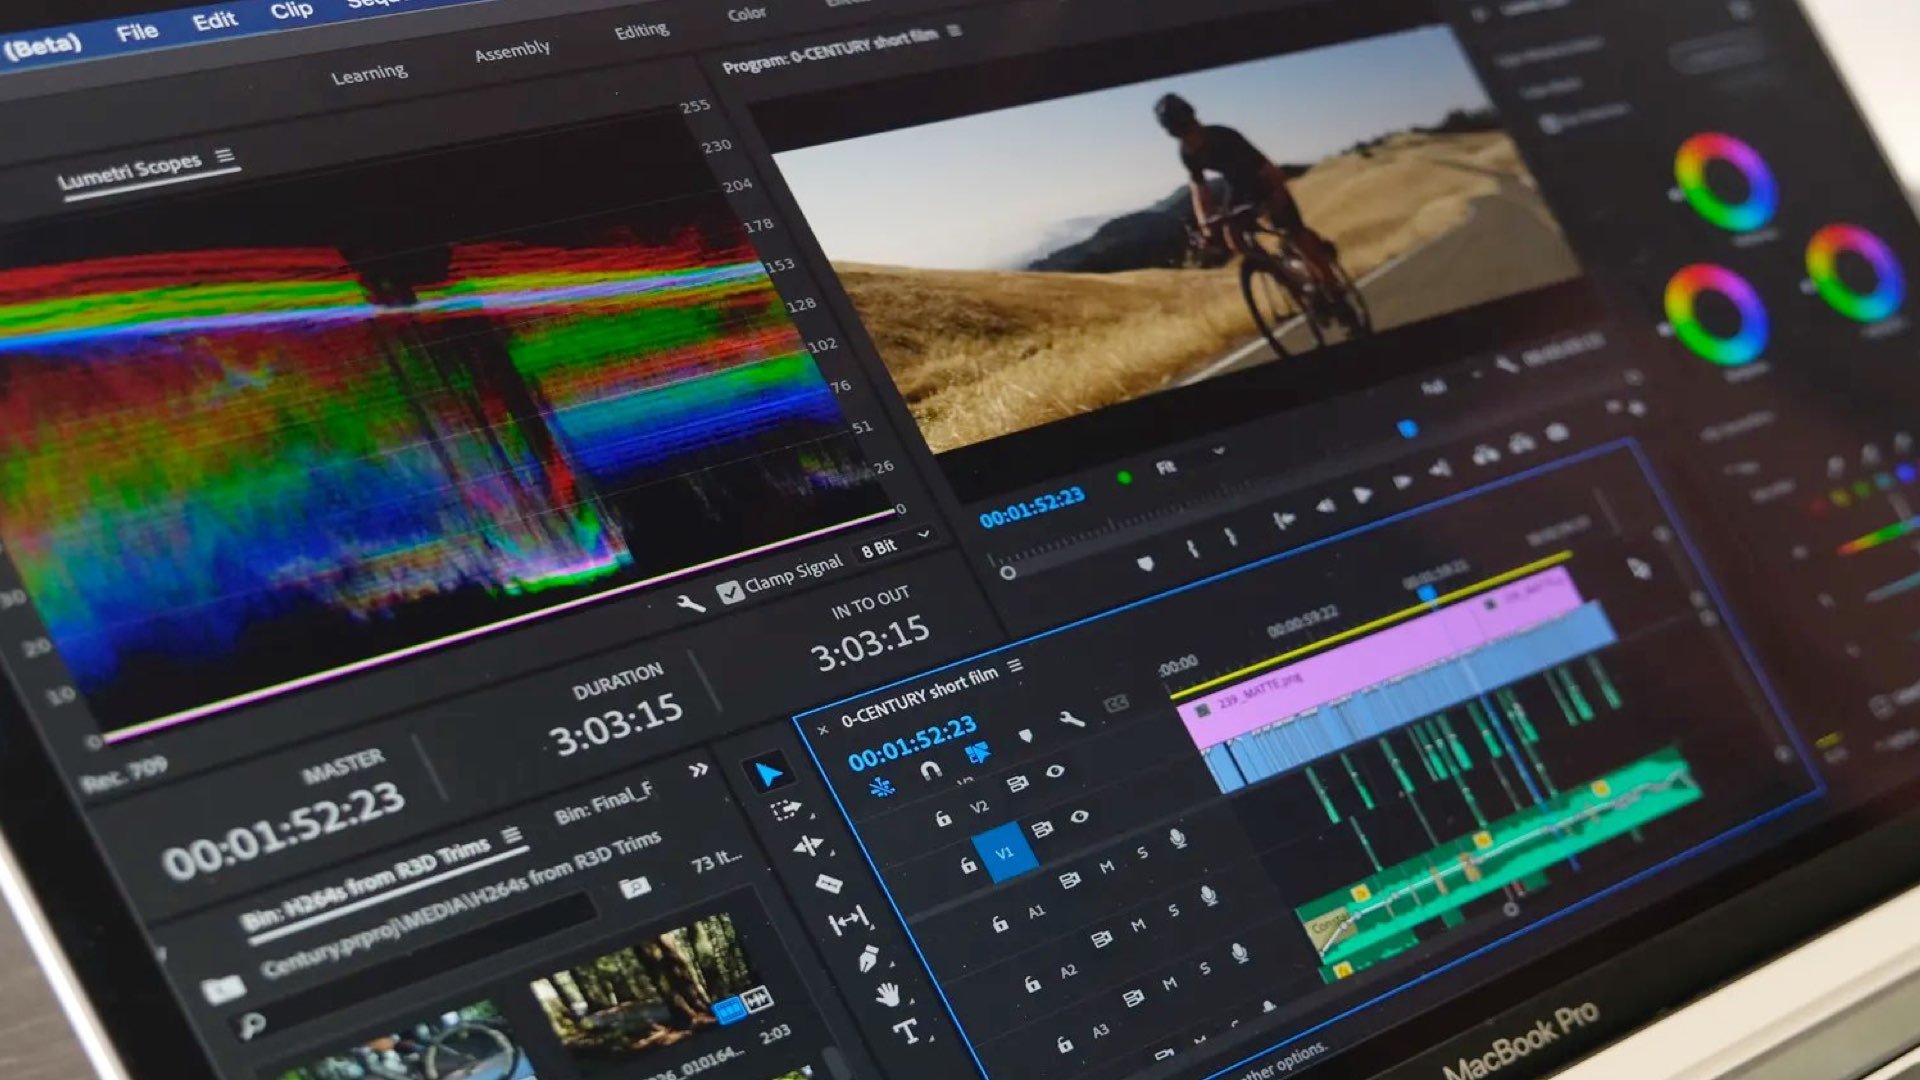Open the H264s bin panel menu
The image size is (1920, 1080).
pyautogui.click(x=512, y=834)
